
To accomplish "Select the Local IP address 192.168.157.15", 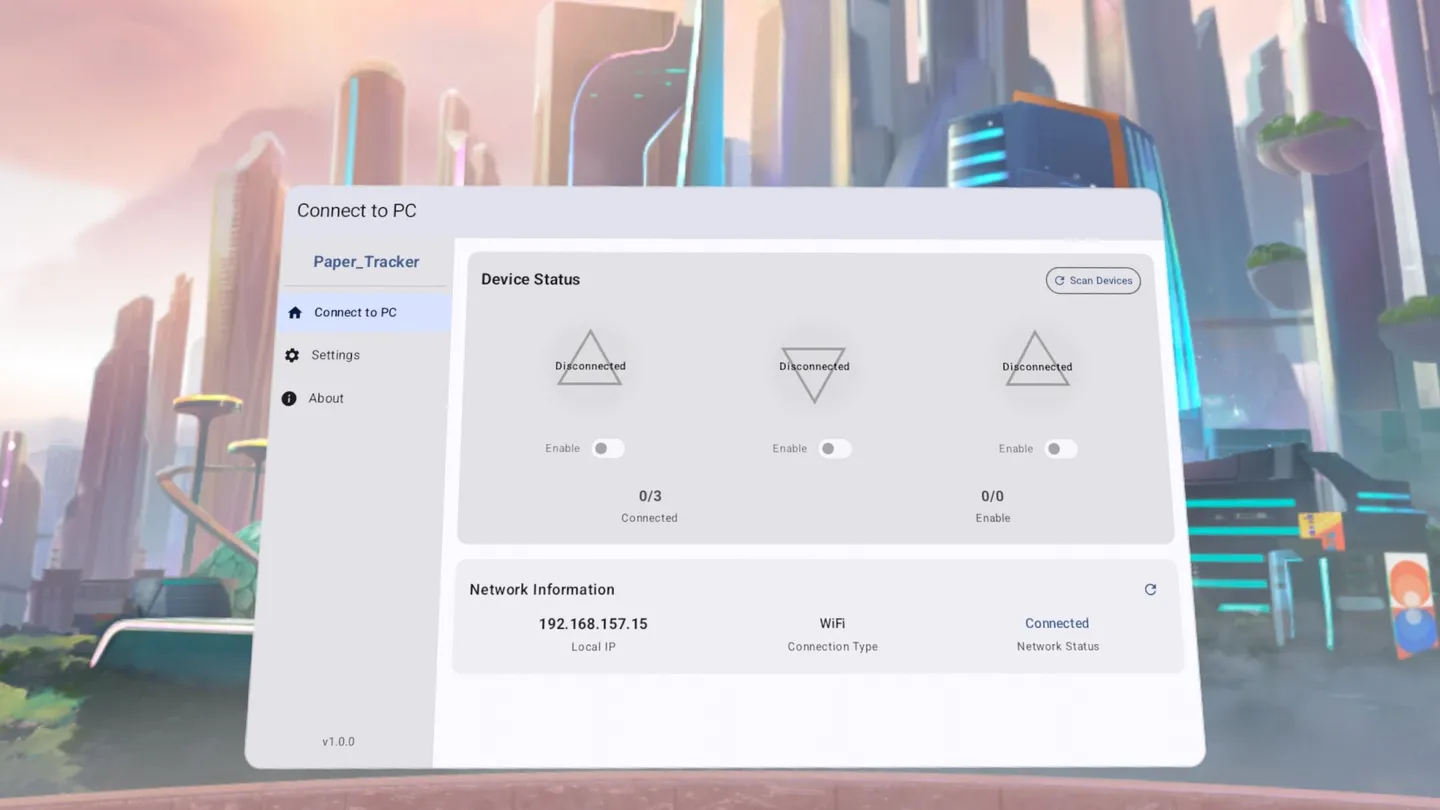I will pyautogui.click(x=593, y=623).
